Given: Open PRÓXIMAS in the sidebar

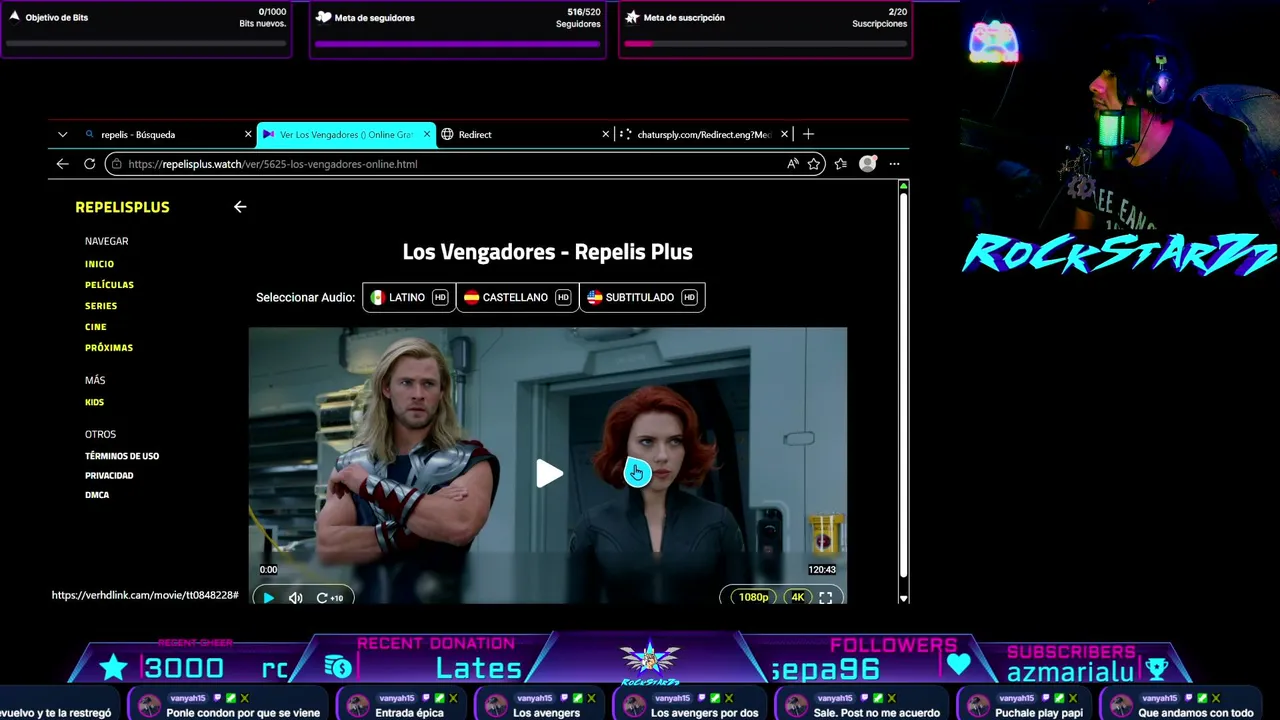Looking at the screenshot, I should 109,348.
